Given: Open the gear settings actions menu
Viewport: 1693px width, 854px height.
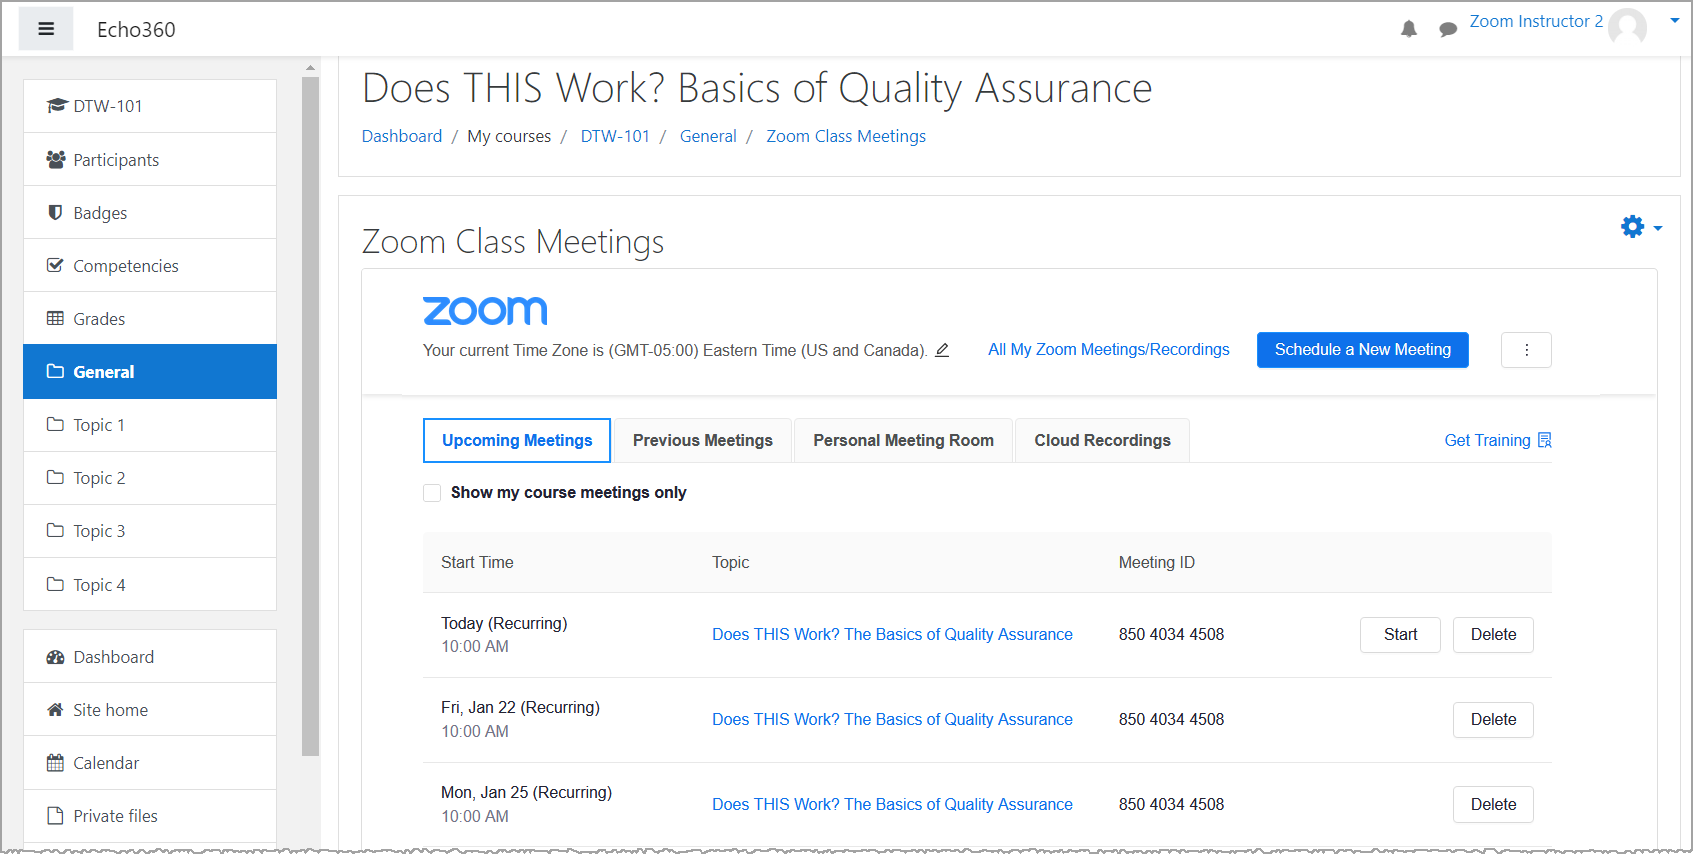Looking at the screenshot, I should click(1640, 227).
